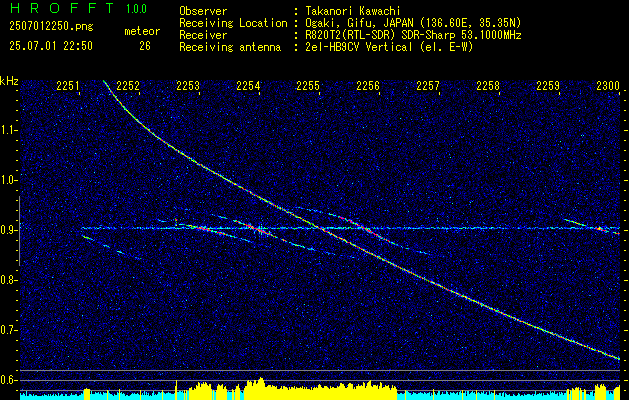Click the 2254 time axis marker
The width and height of the screenshot is (629, 400).
point(248,85)
